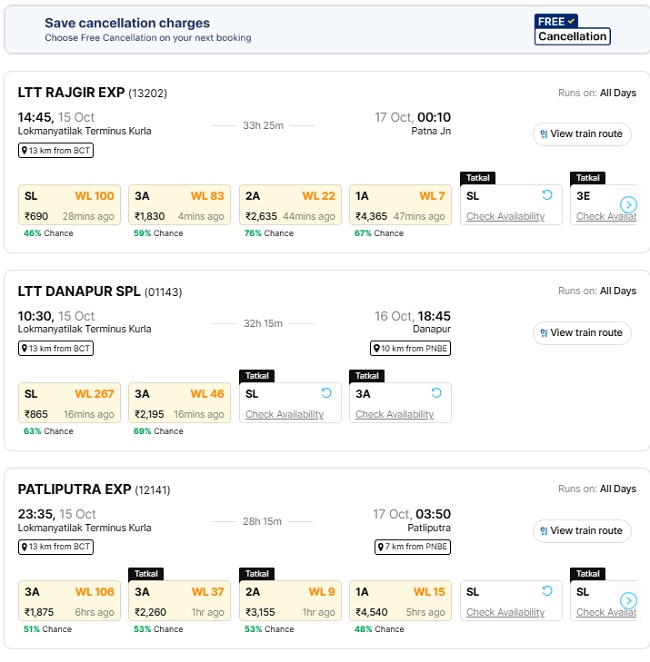Image resolution: width=650 pixels, height=662 pixels.
Task: Refresh Tatkal 3A availability for LTT Danapur SPL
Action: click(x=436, y=394)
